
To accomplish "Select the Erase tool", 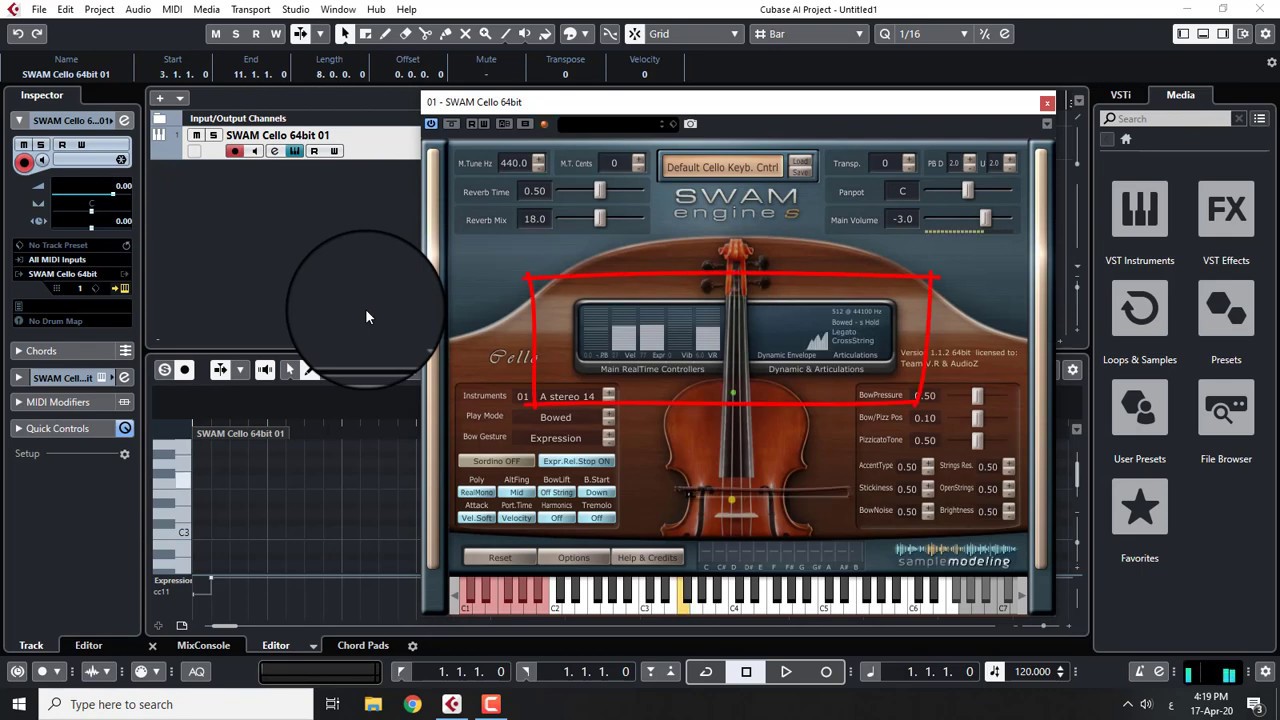I will (405, 34).
